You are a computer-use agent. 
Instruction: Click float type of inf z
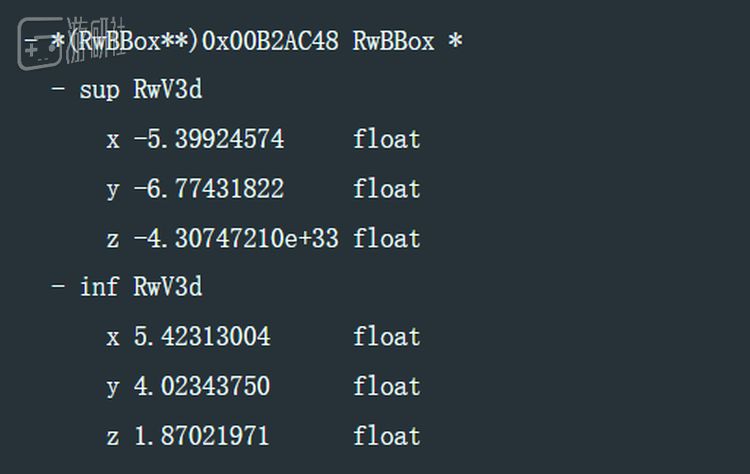coord(386,436)
